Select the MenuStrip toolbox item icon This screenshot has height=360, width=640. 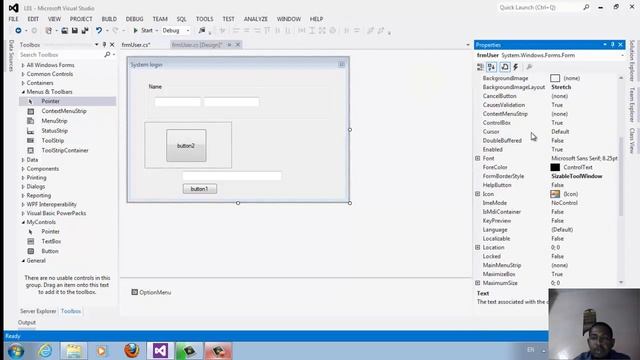[x=31, y=121]
